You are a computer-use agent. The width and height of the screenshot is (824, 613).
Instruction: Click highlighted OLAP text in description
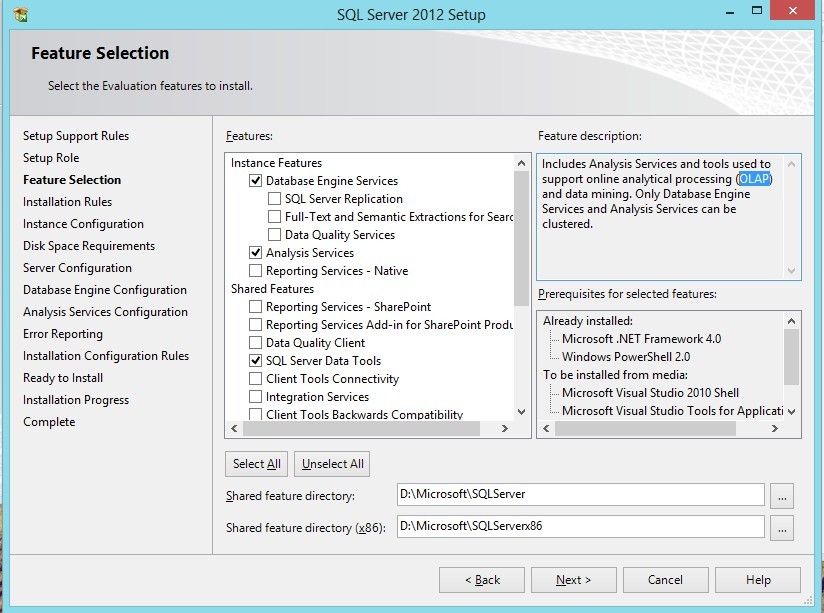point(755,179)
